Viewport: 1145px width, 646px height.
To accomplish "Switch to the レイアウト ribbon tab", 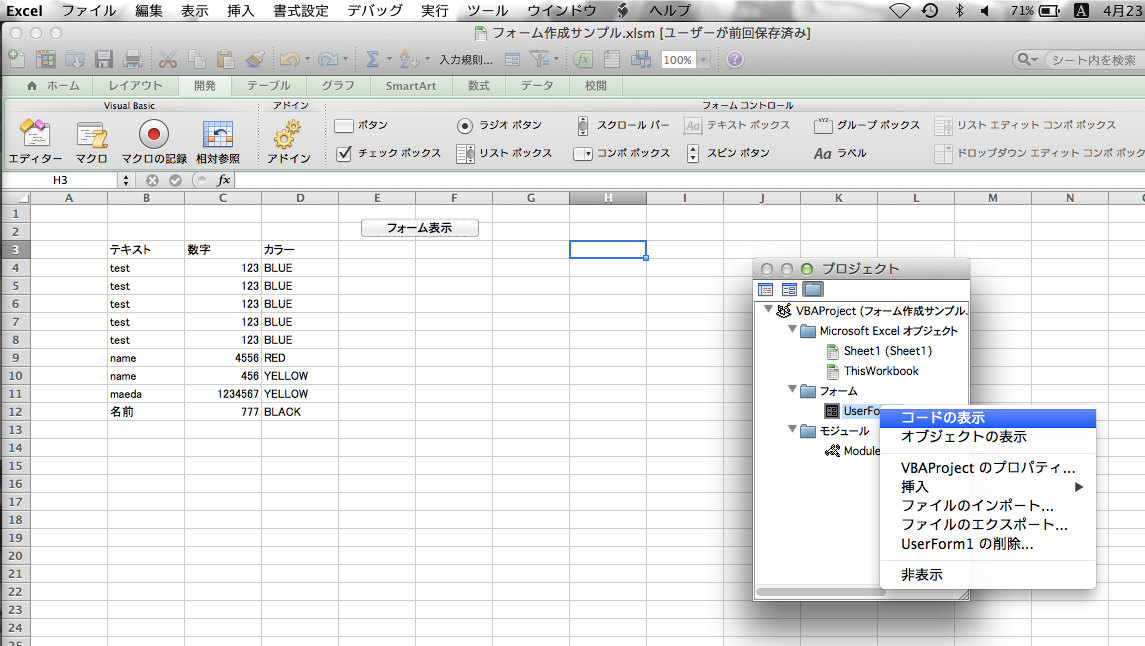I will [135, 86].
